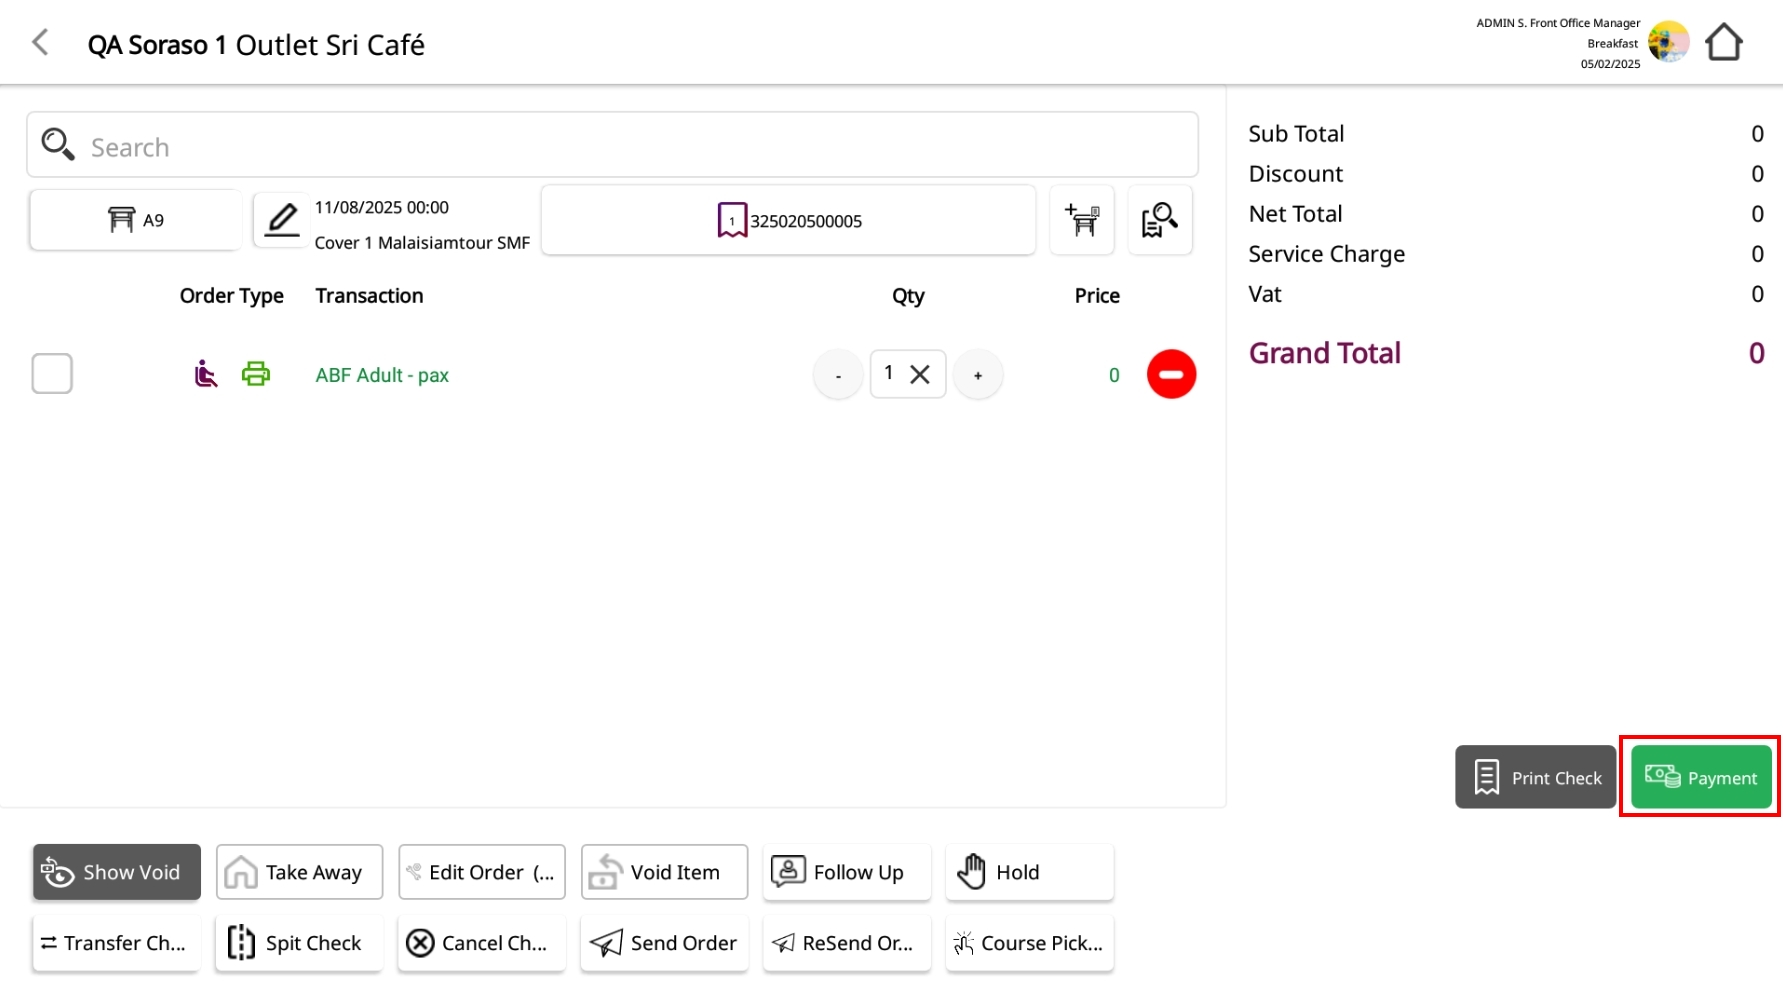This screenshot has width=1783, height=1004.
Task: Decrease quantity with the minus button
Action: point(838,375)
